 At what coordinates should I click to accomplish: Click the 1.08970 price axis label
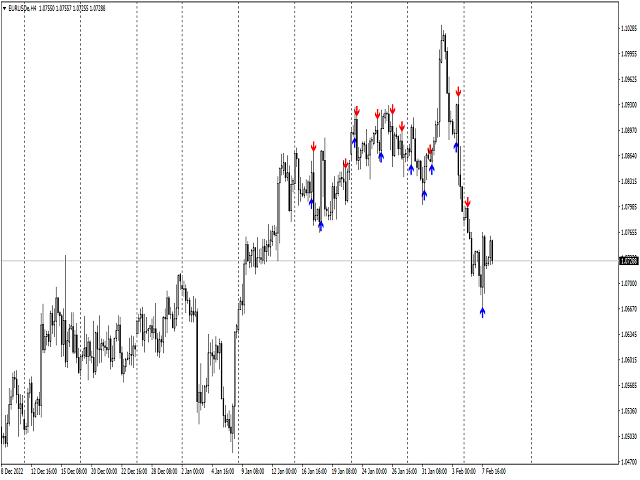coord(629,130)
